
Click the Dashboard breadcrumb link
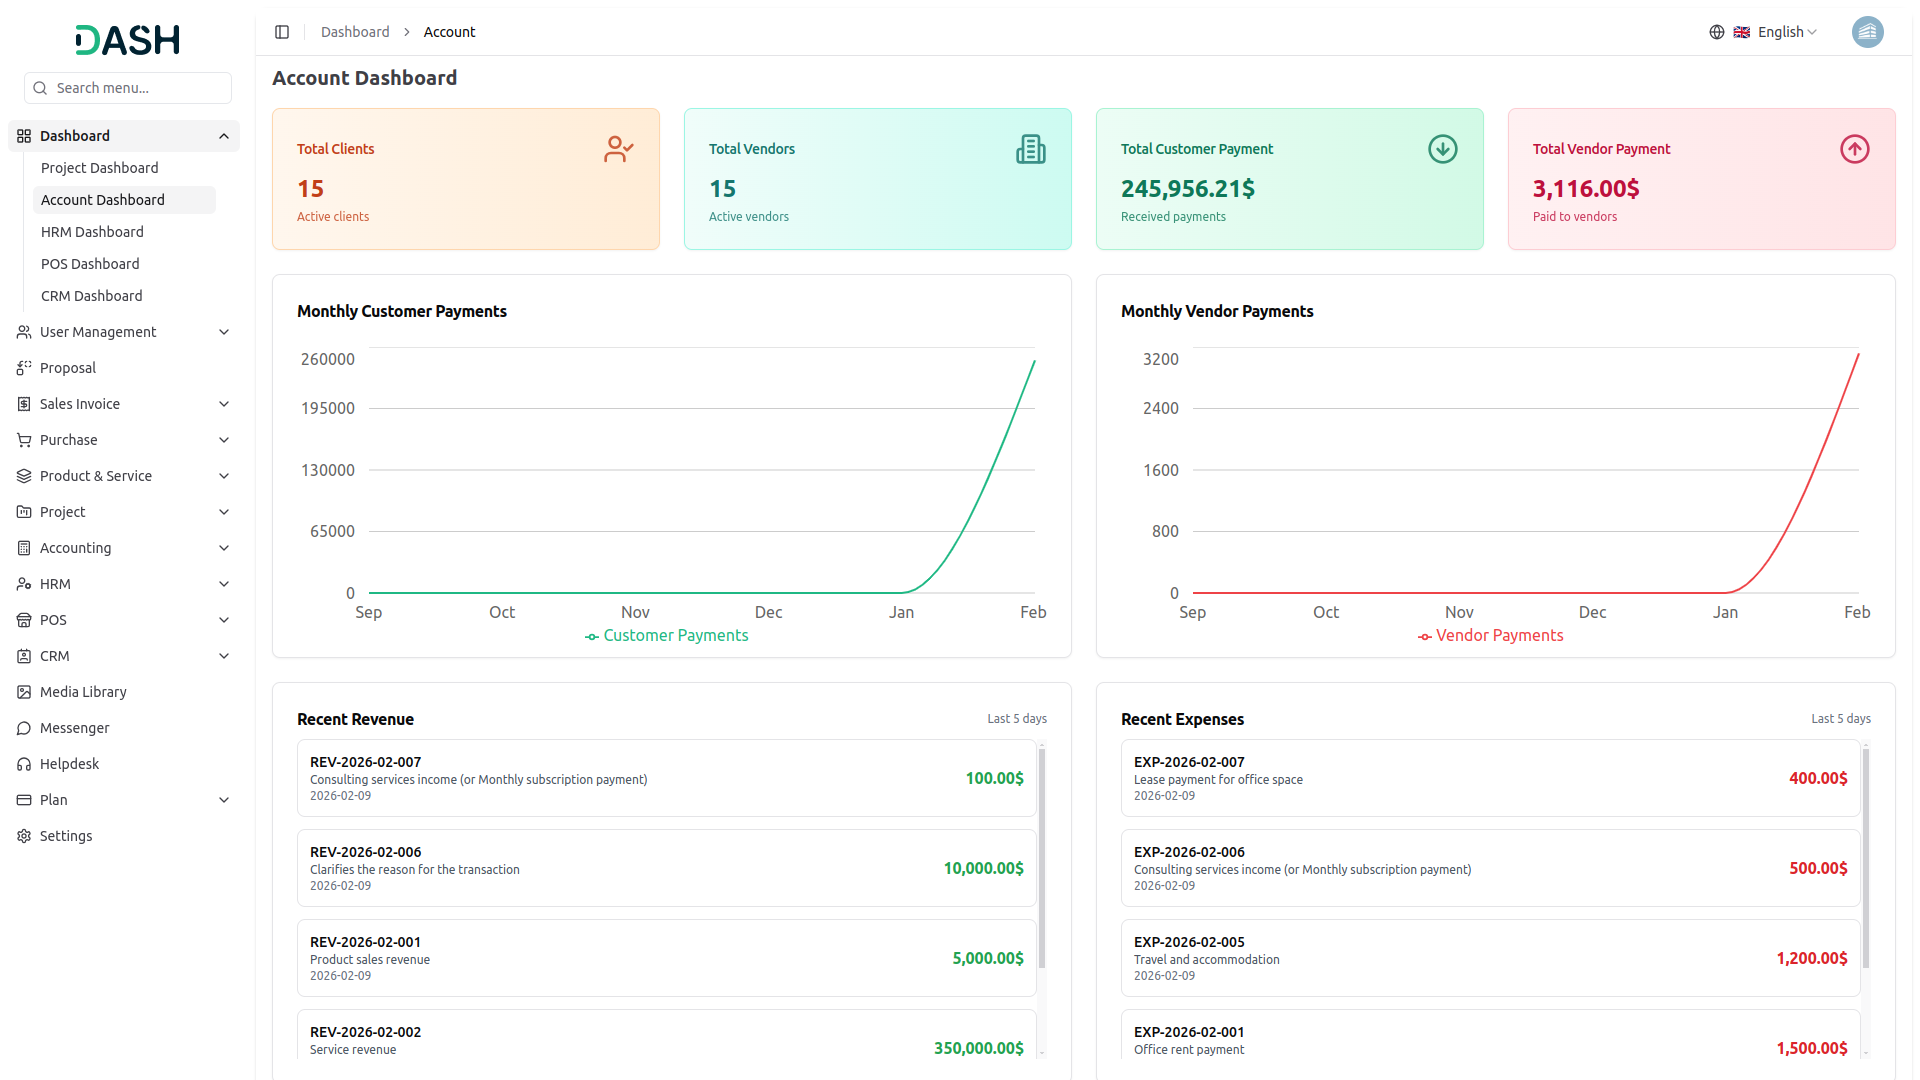point(355,32)
